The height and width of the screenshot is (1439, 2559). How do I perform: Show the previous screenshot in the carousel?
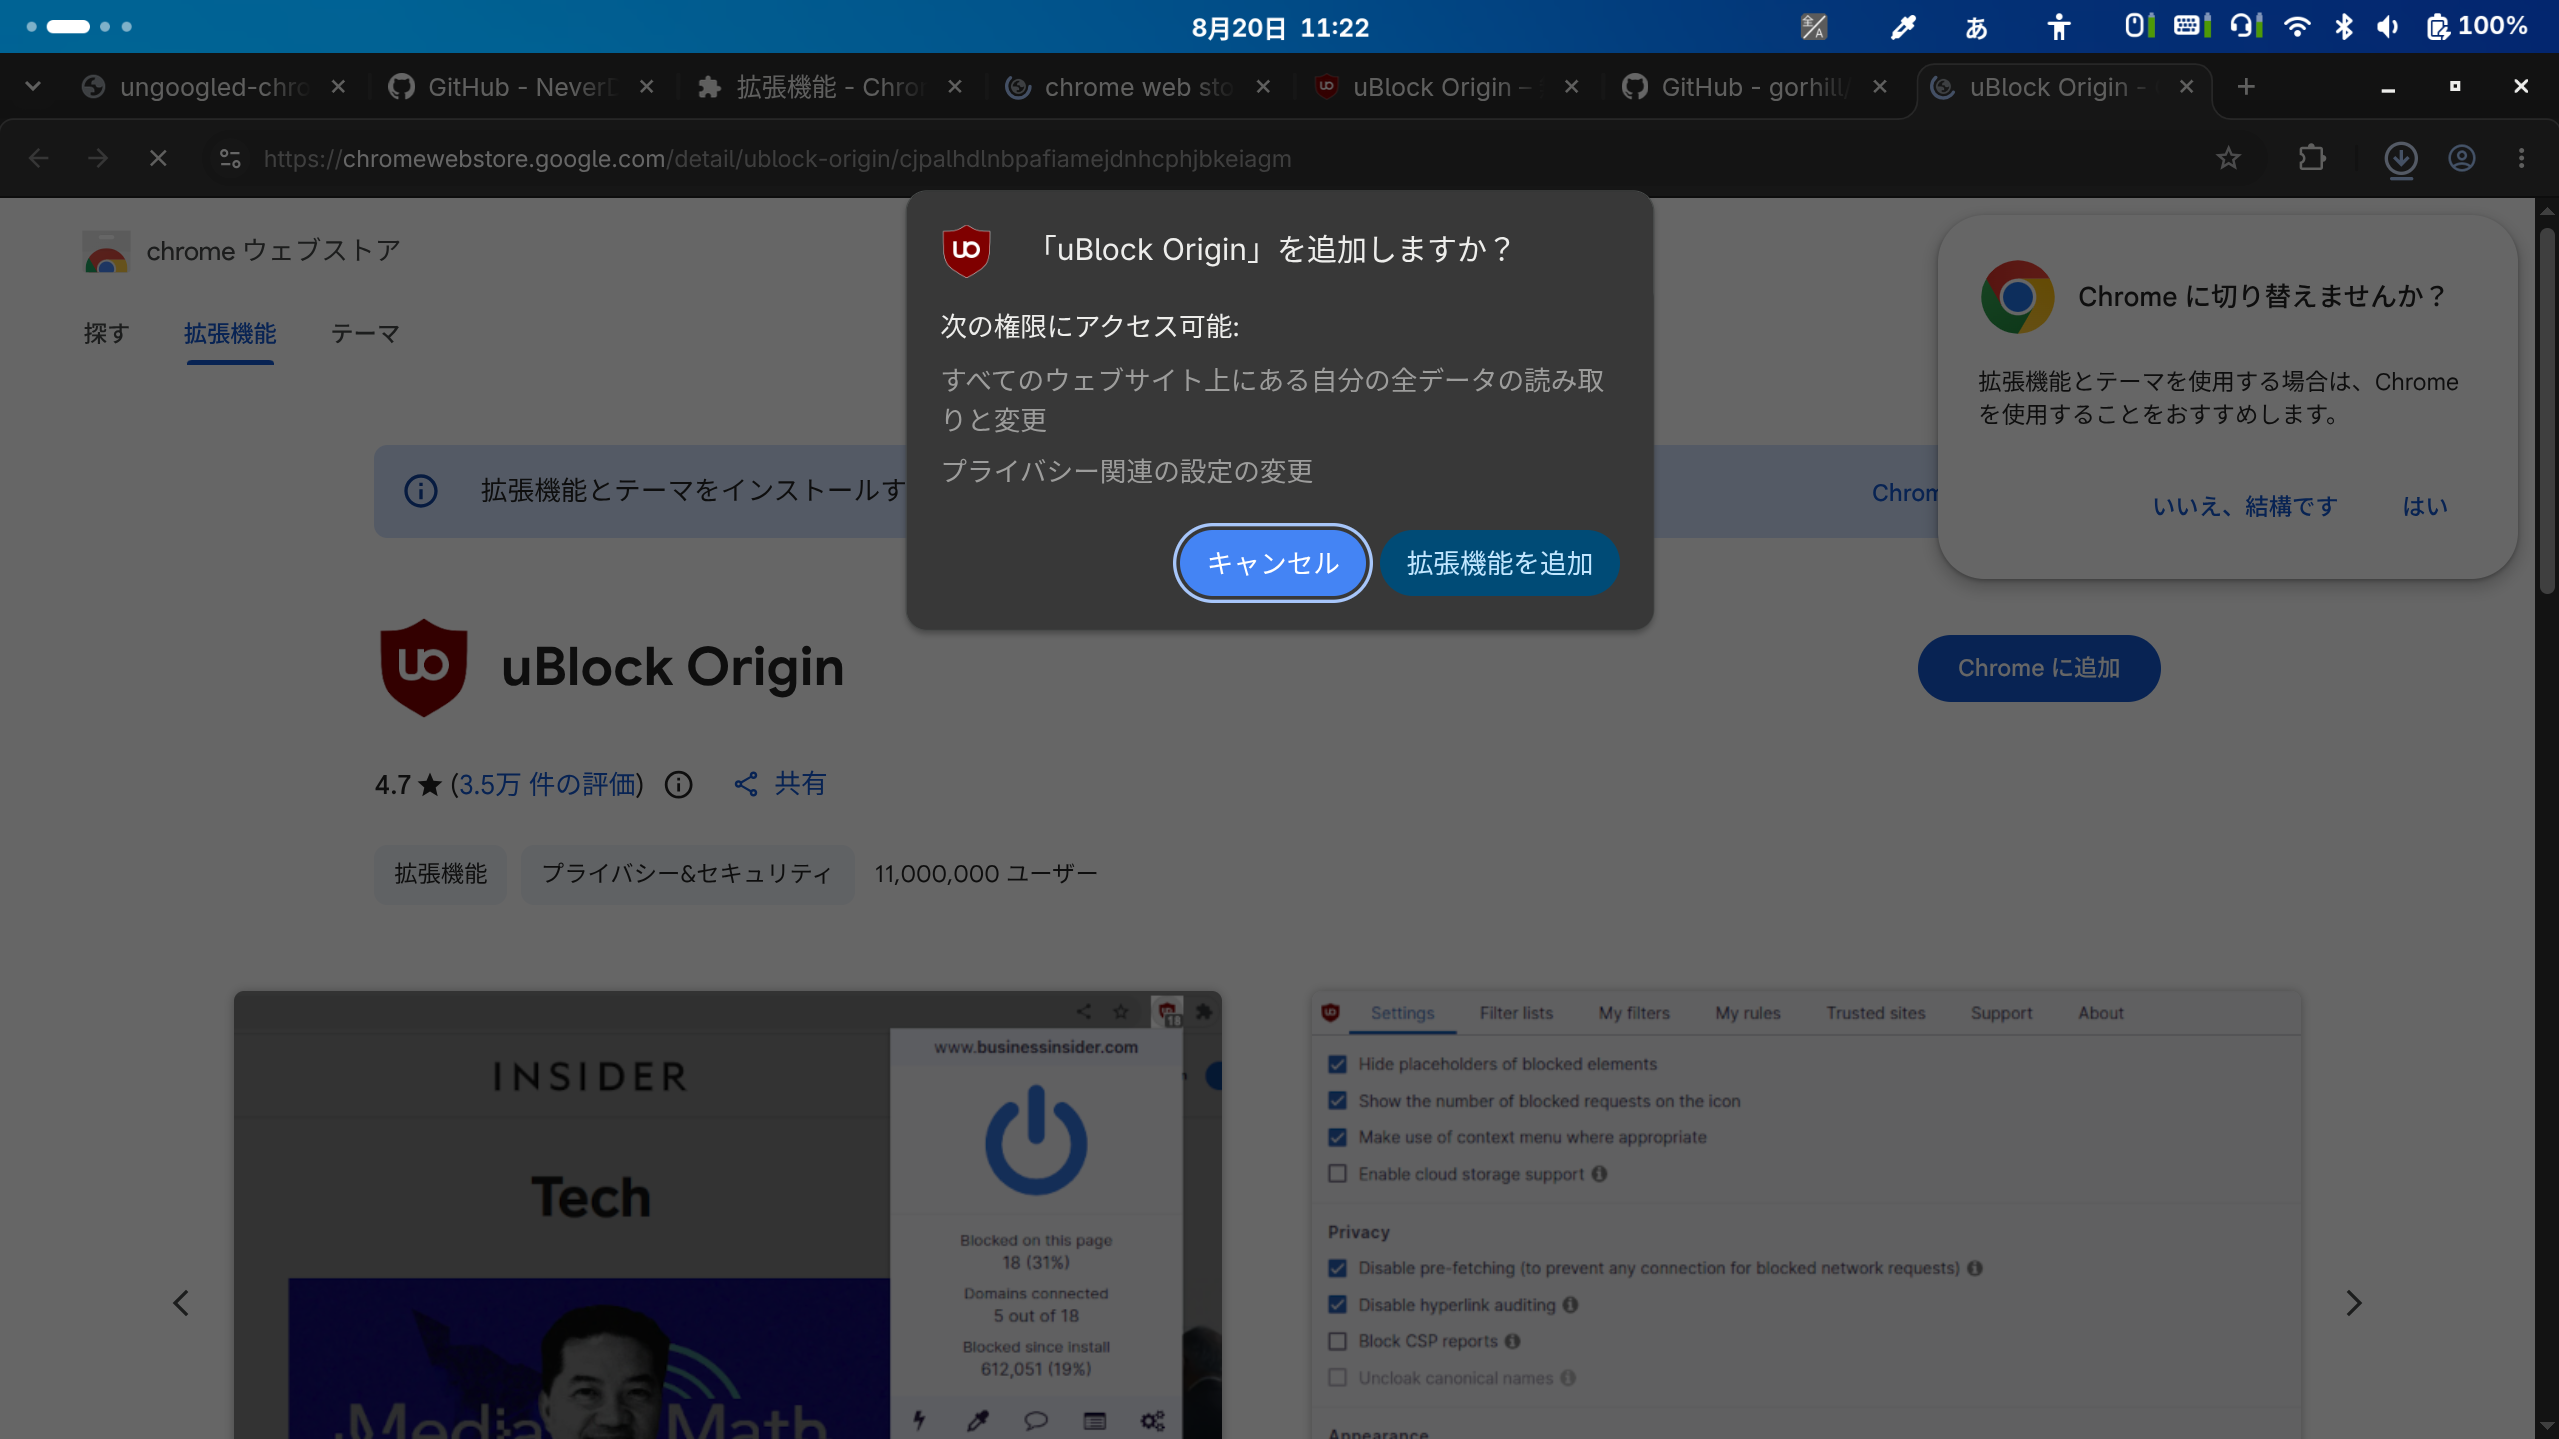coord(181,1303)
